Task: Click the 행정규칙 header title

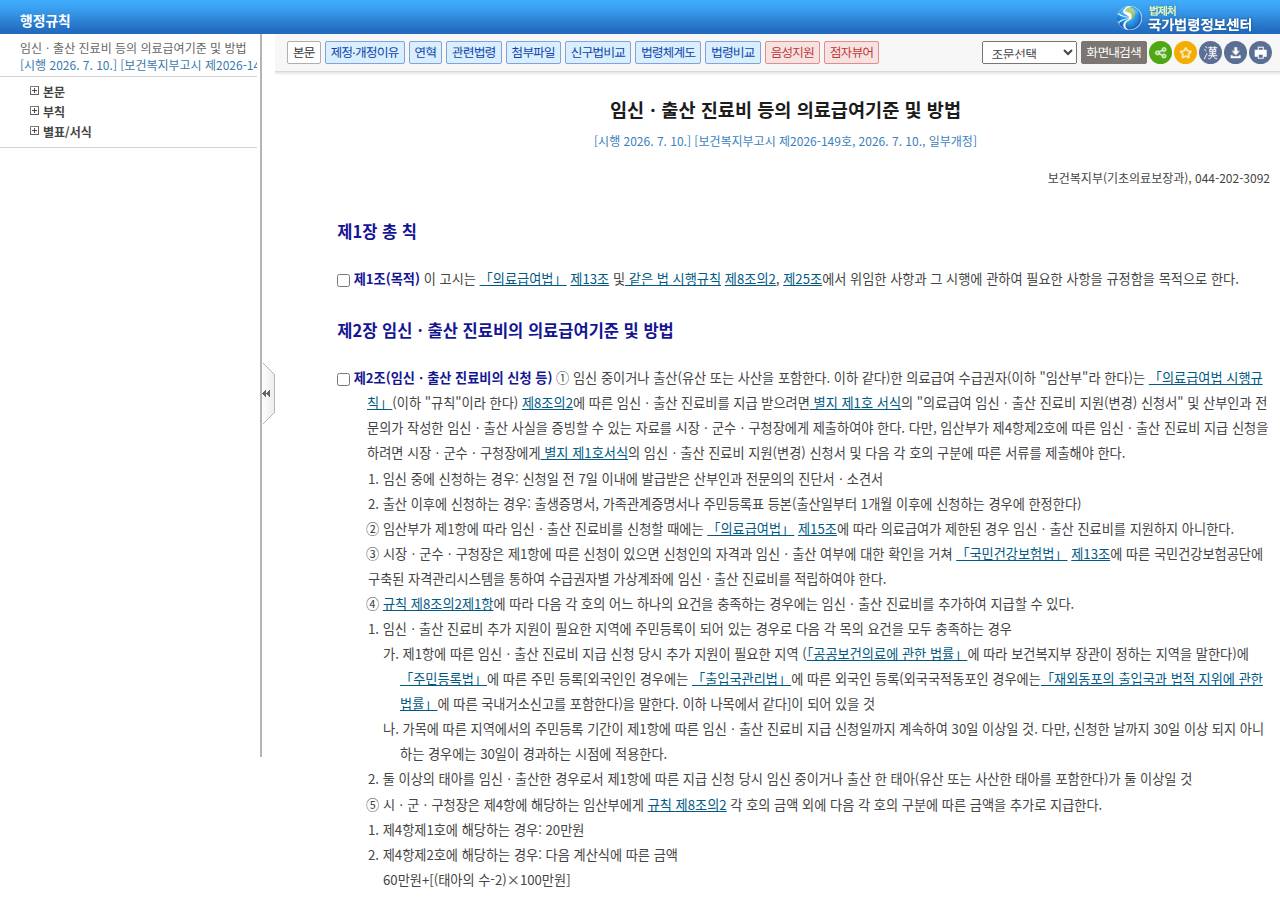Action: tap(45, 21)
